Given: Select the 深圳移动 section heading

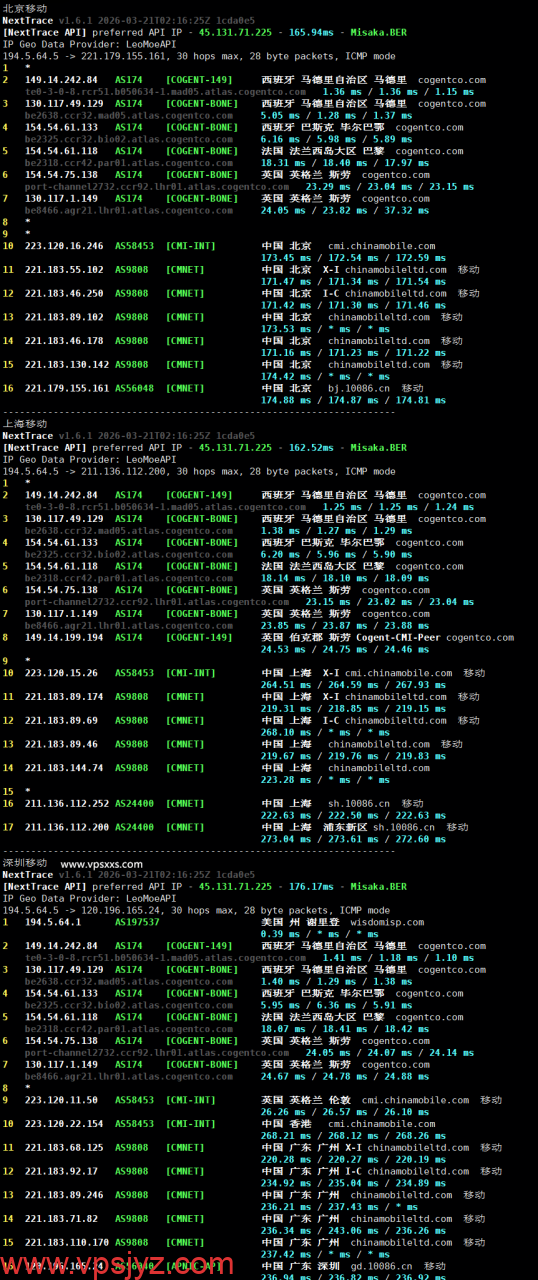Looking at the screenshot, I should click(x=25, y=863).
